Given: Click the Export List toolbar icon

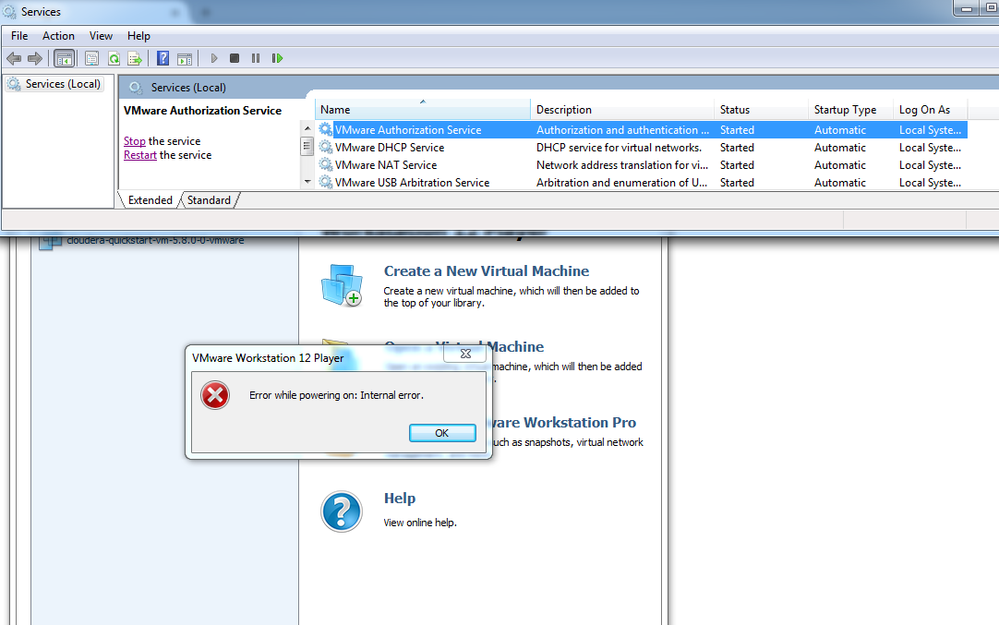Looking at the screenshot, I should 134,59.
